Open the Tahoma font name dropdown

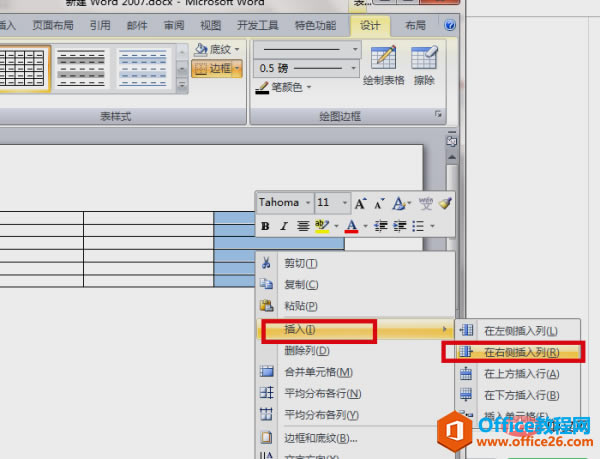[284, 202]
